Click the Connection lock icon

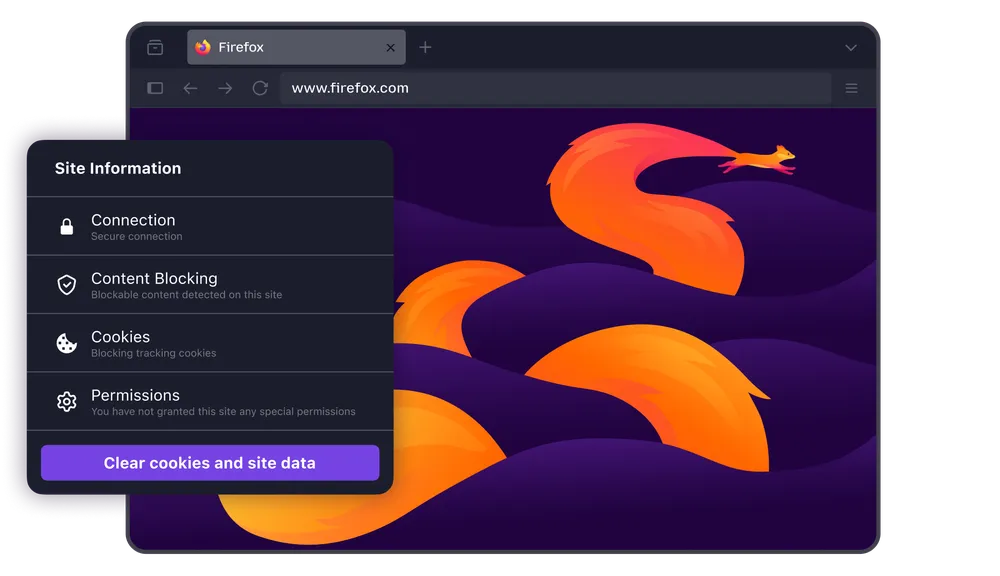point(66,226)
